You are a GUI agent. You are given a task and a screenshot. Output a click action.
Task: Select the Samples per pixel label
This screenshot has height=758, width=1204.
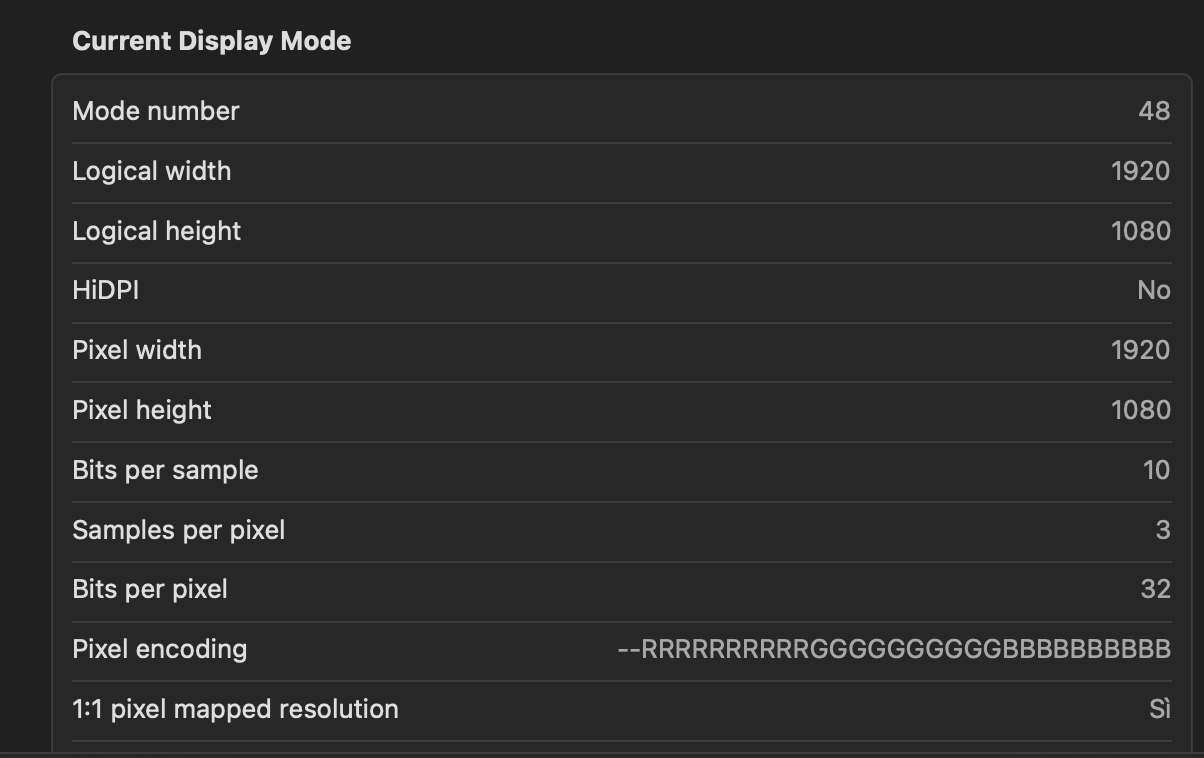178,530
